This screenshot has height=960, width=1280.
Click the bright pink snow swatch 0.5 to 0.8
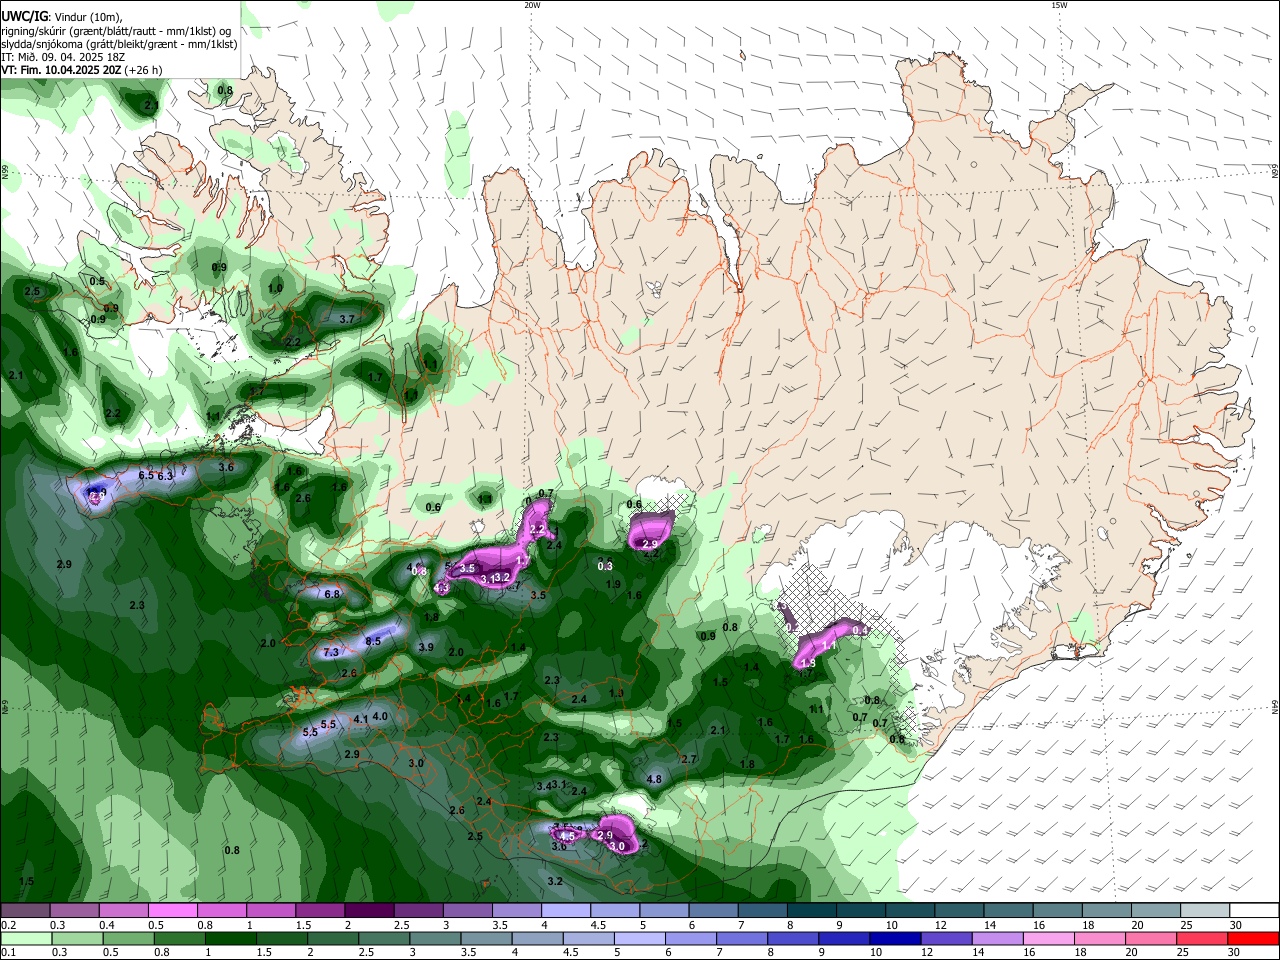tap(173, 911)
